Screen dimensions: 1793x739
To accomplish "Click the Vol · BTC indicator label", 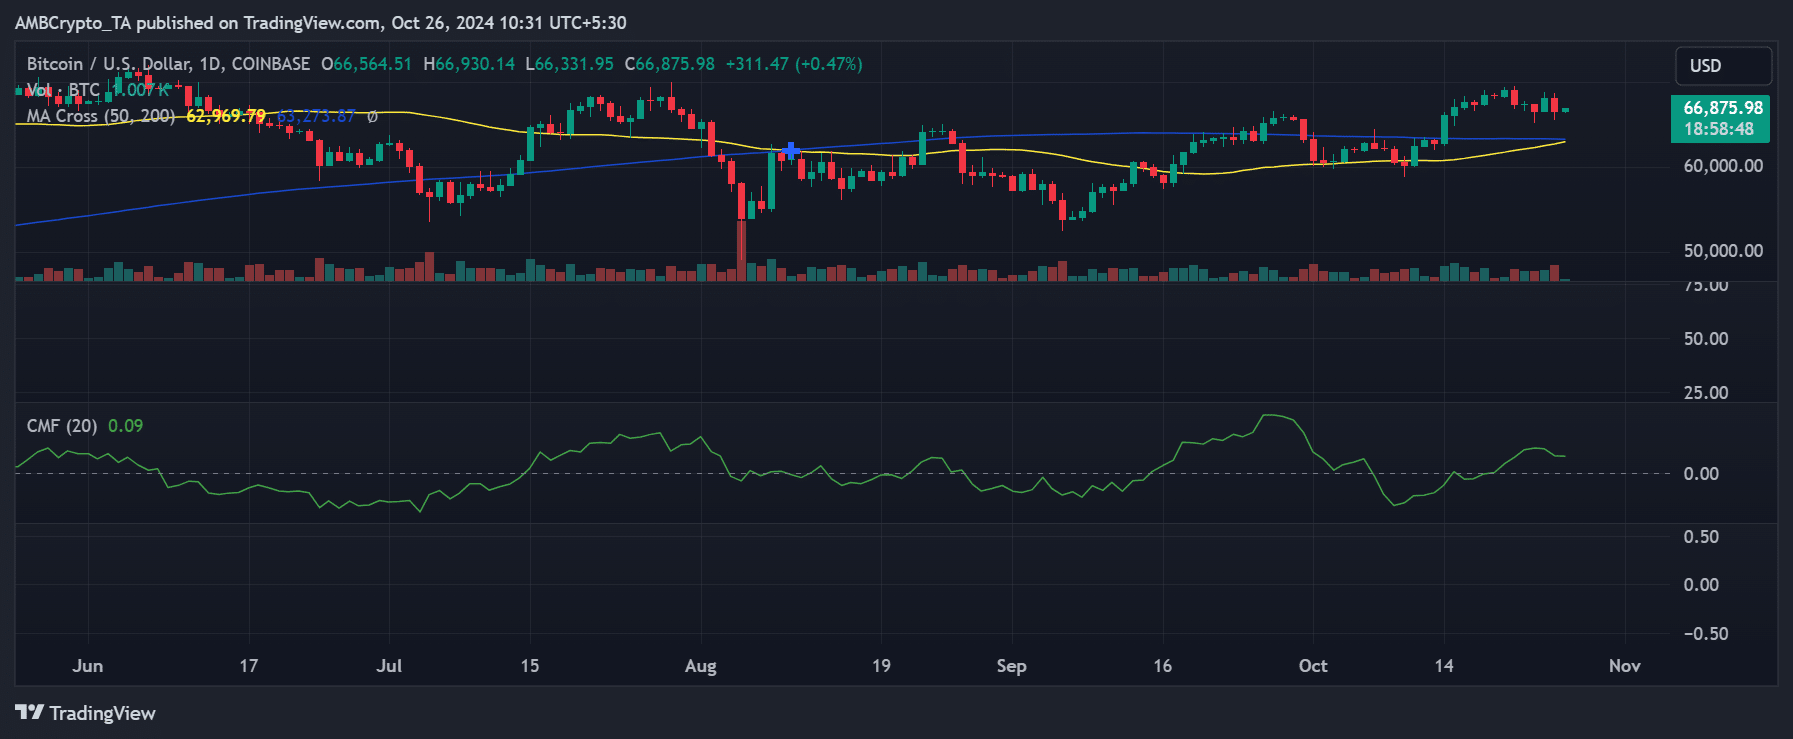I will tap(63, 90).
